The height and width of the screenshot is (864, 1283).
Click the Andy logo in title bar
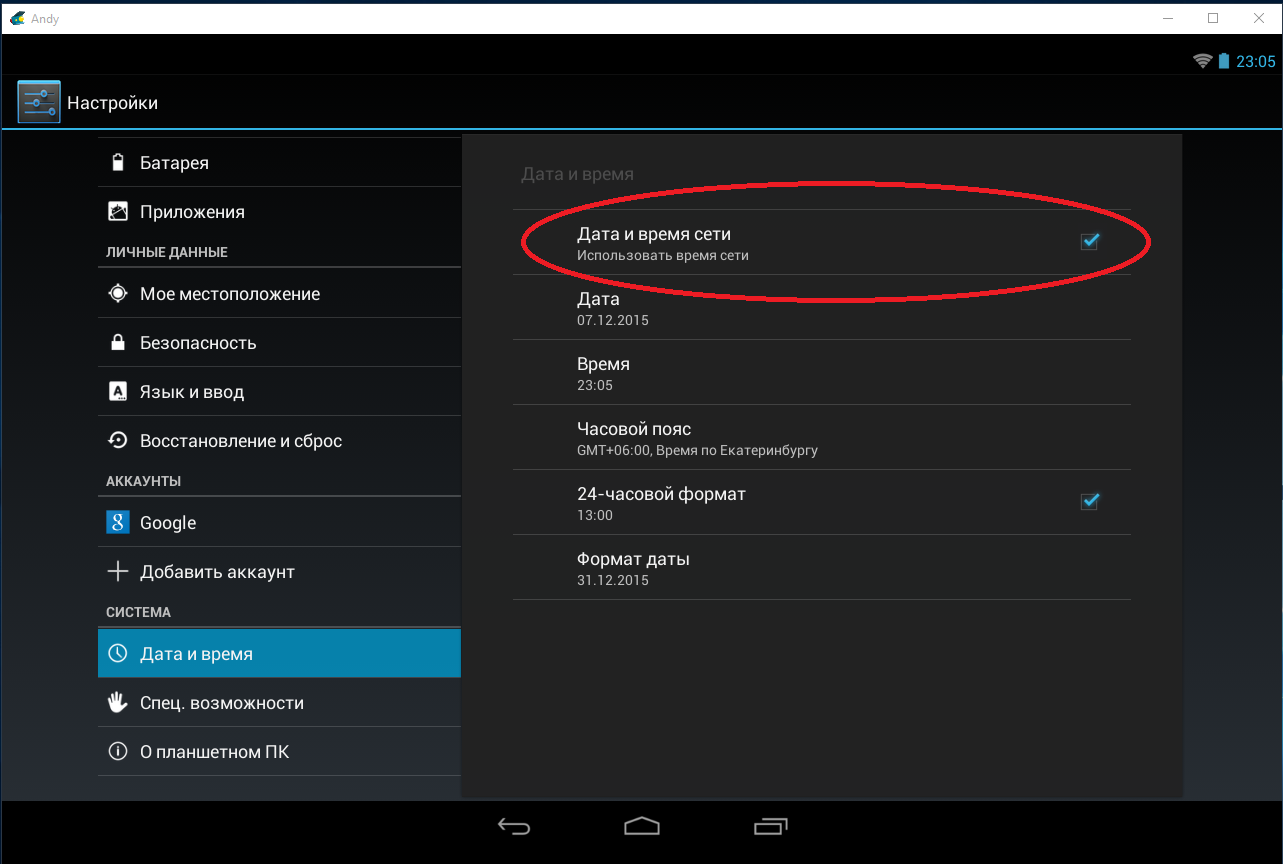[17, 18]
